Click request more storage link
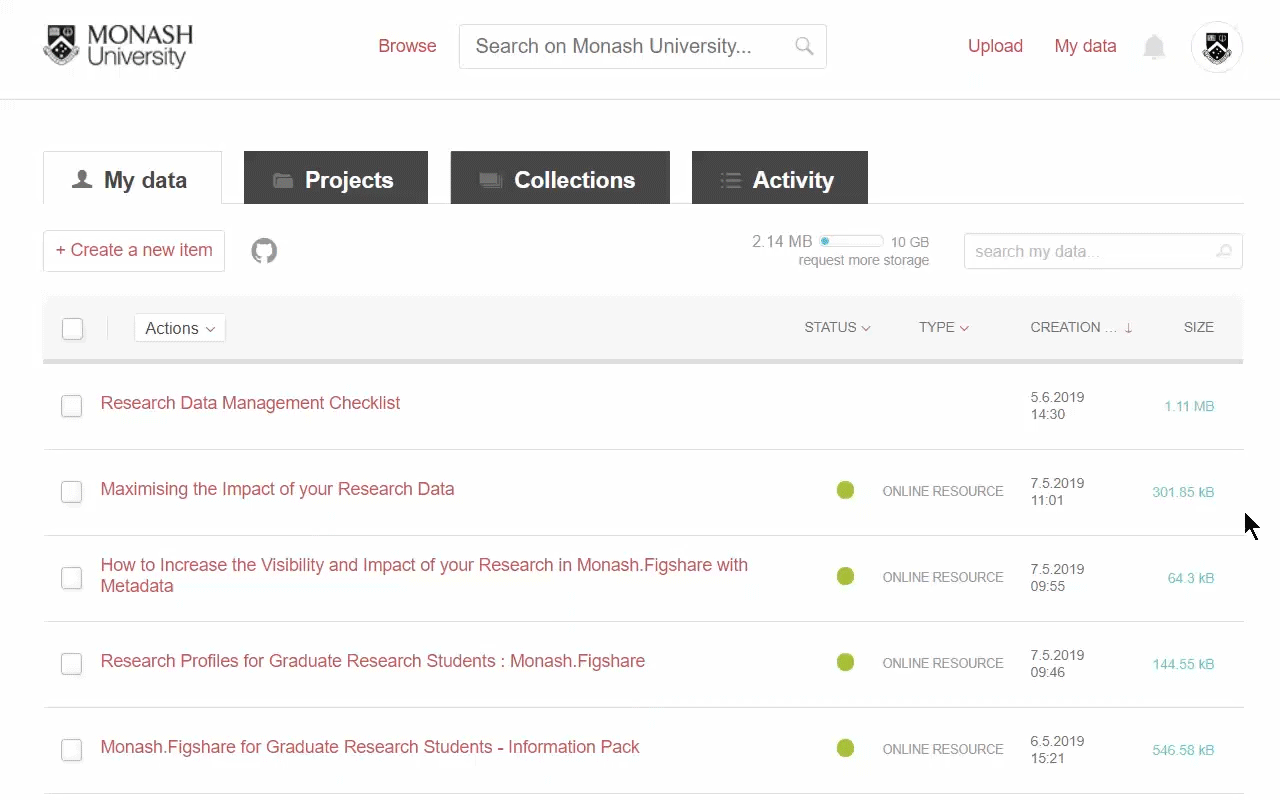 pyautogui.click(x=864, y=260)
